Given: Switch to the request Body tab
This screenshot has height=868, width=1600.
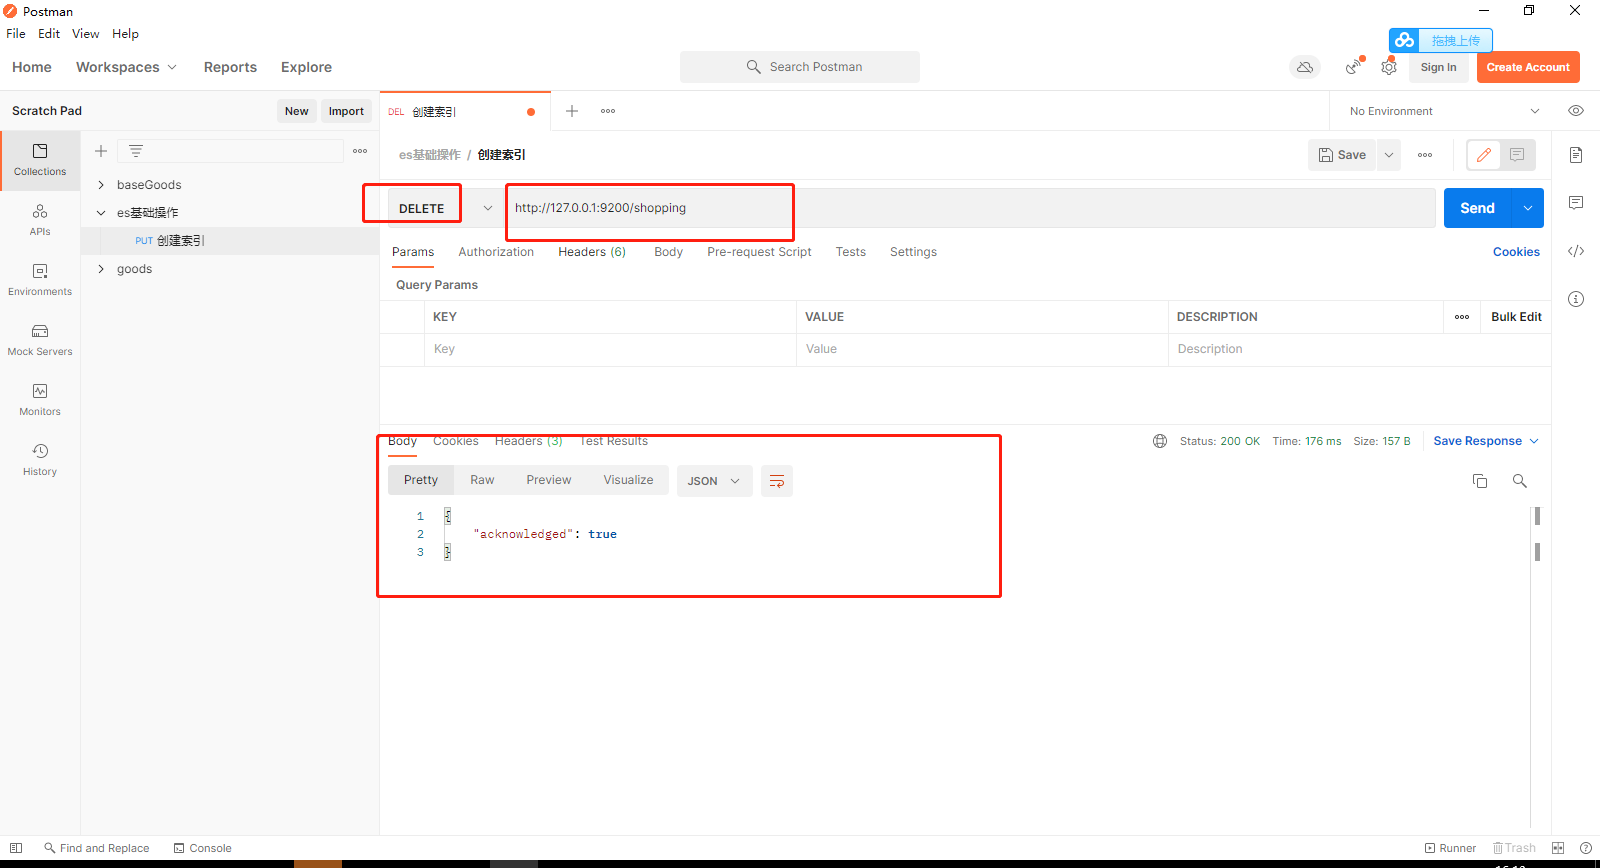Looking at the screenshot, I should (668, 252).
